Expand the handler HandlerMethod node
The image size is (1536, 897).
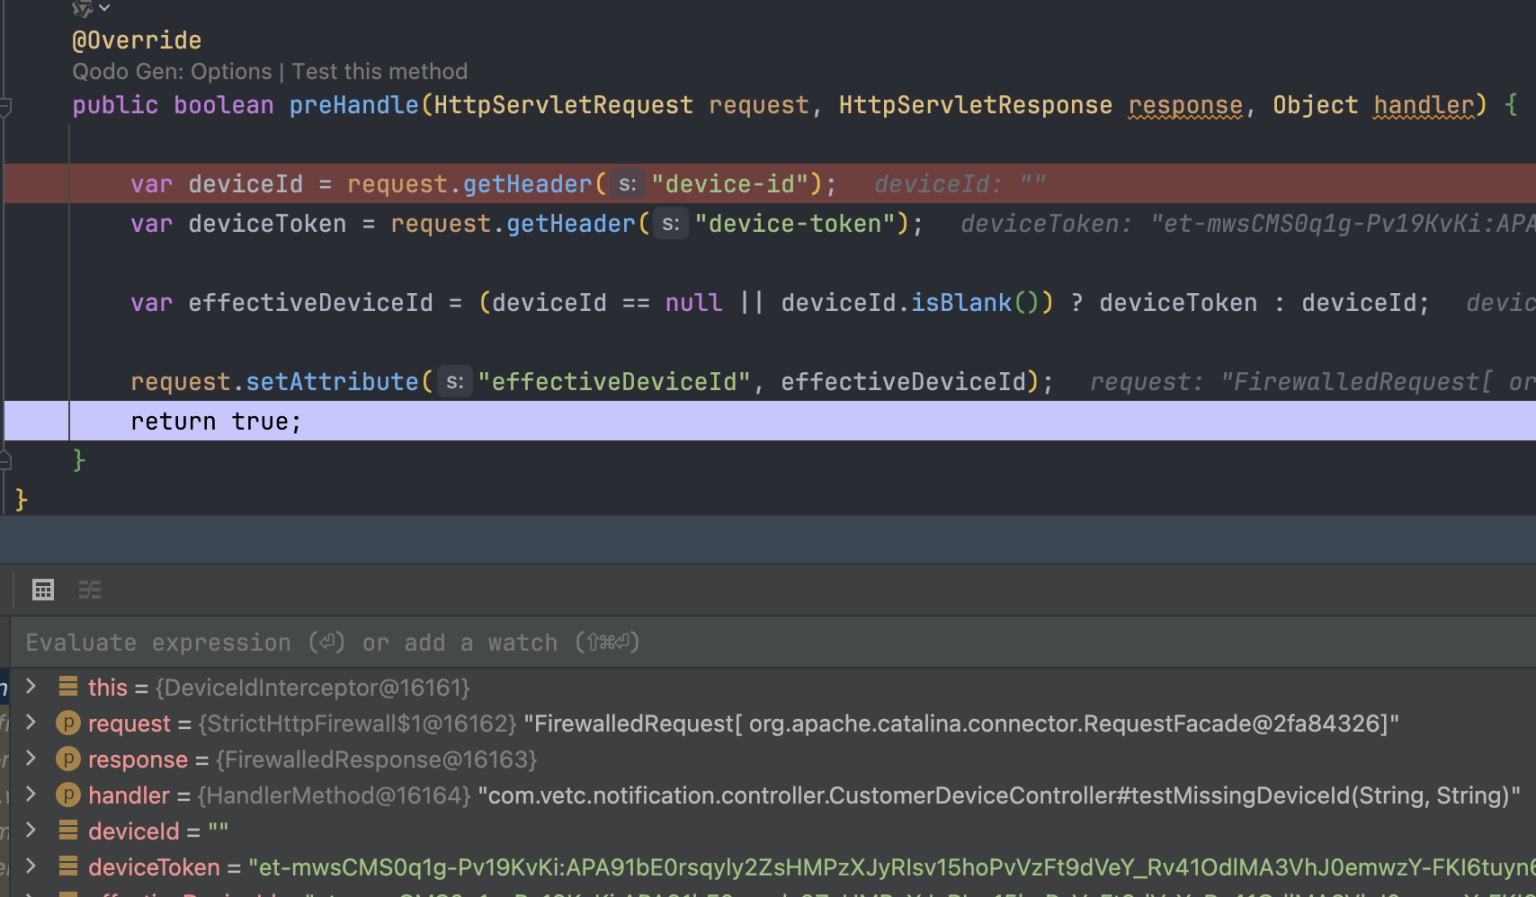pyautogui.click(x=31, y=795)
